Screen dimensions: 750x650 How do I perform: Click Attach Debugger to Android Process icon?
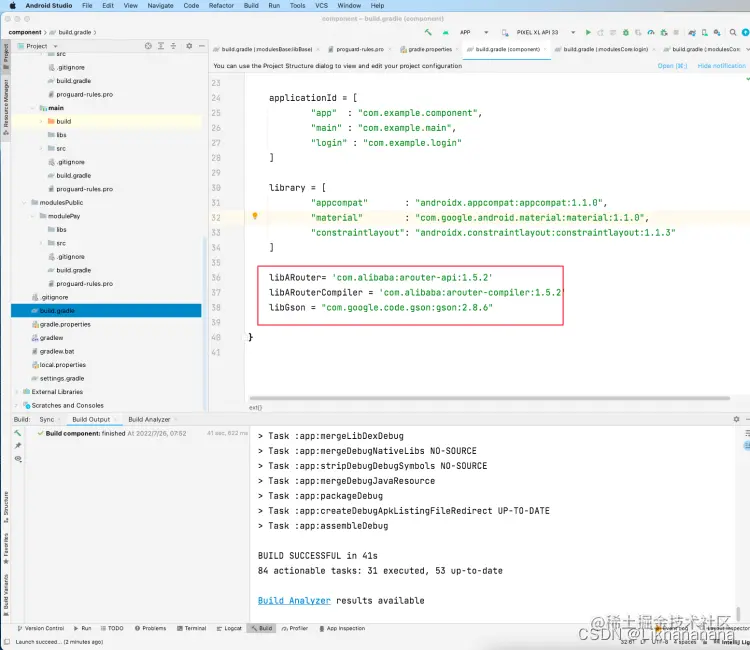[x=663, y=33]
